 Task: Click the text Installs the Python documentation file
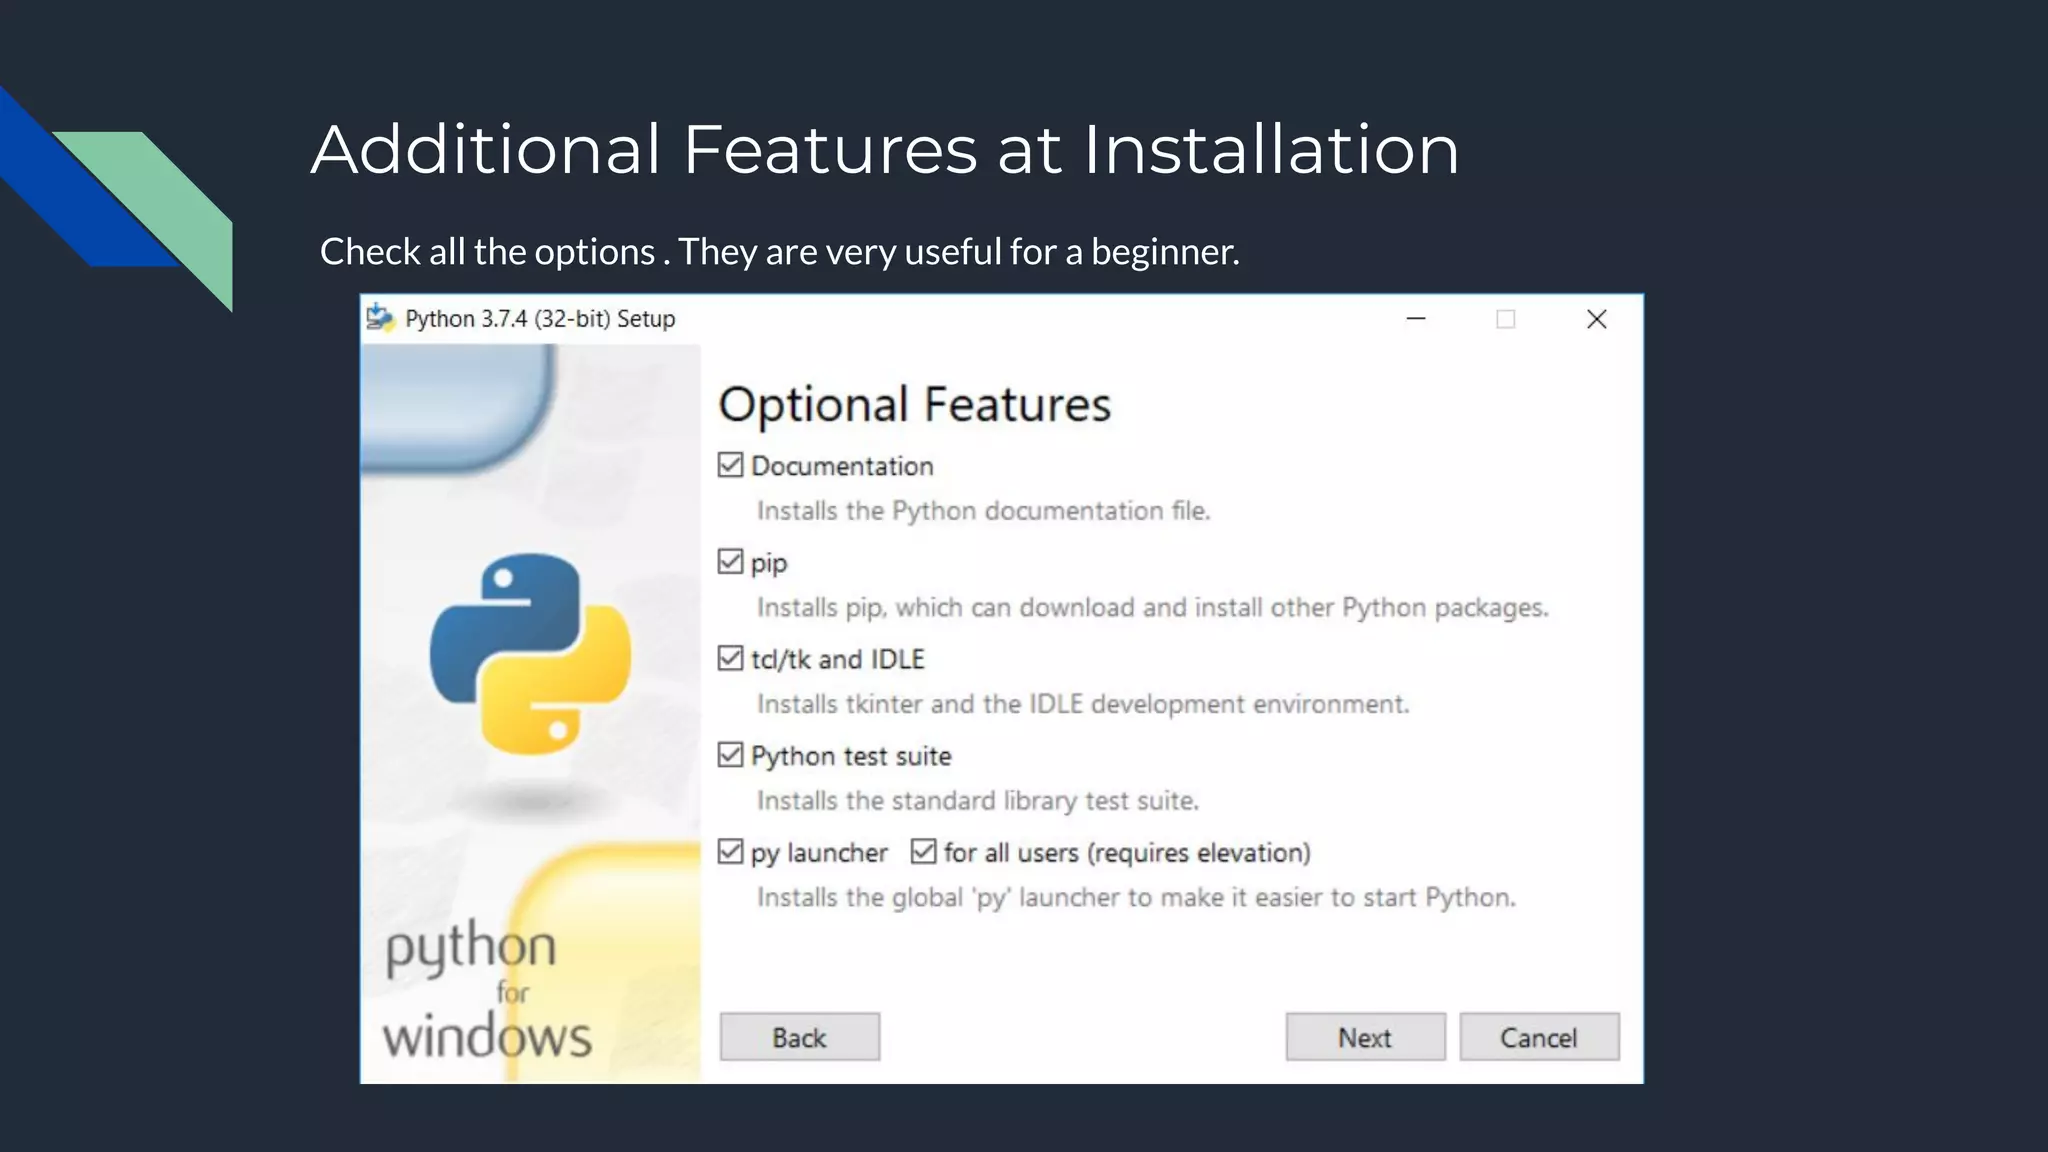pyautogui.click(x=984, y=511)
